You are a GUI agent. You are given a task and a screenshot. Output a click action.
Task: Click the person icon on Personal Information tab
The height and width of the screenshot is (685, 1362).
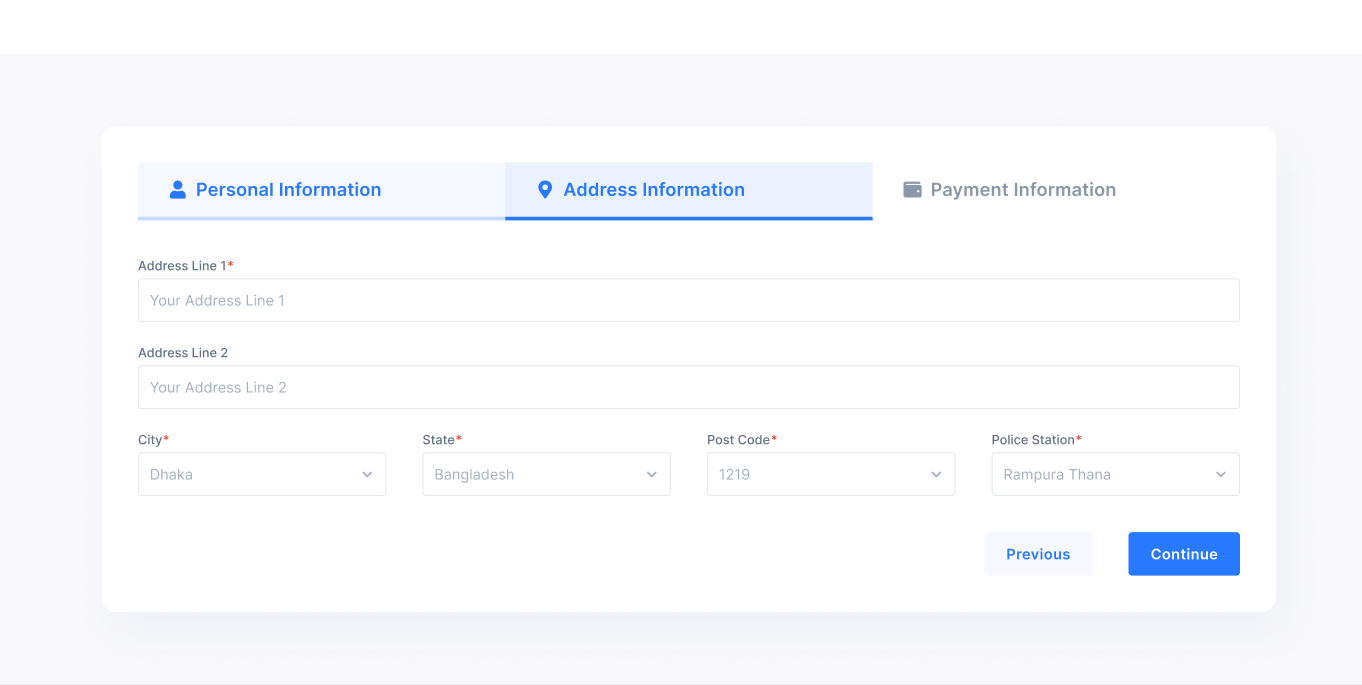coord(178,190)
